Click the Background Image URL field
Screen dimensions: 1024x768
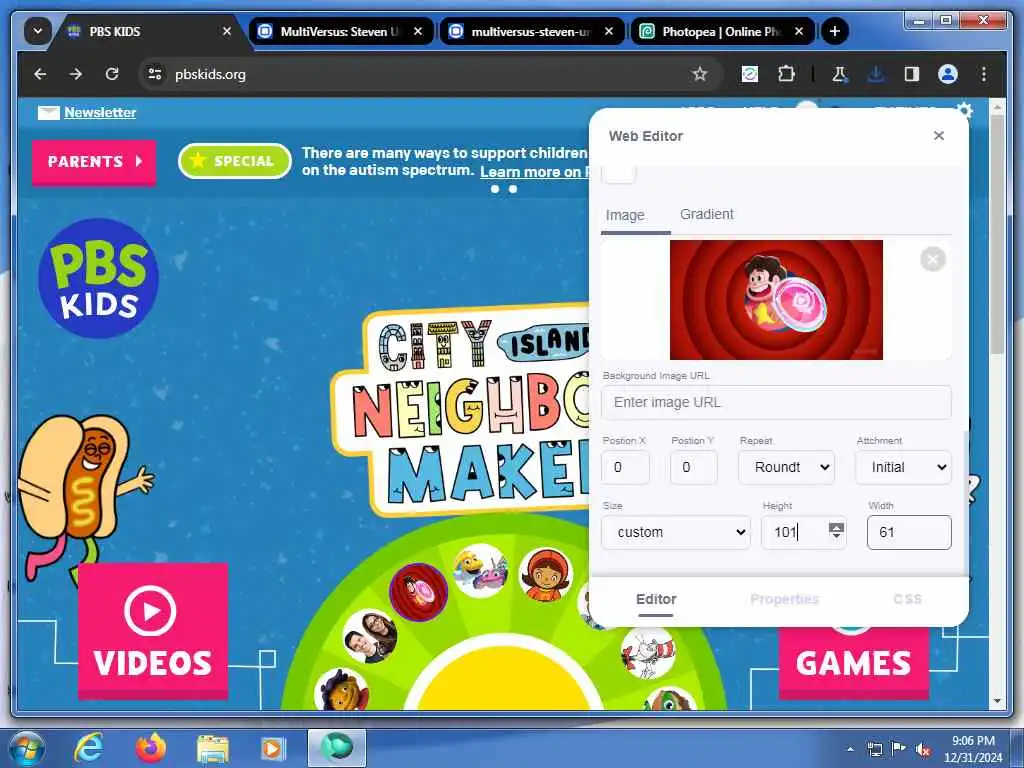coord(776,402)
